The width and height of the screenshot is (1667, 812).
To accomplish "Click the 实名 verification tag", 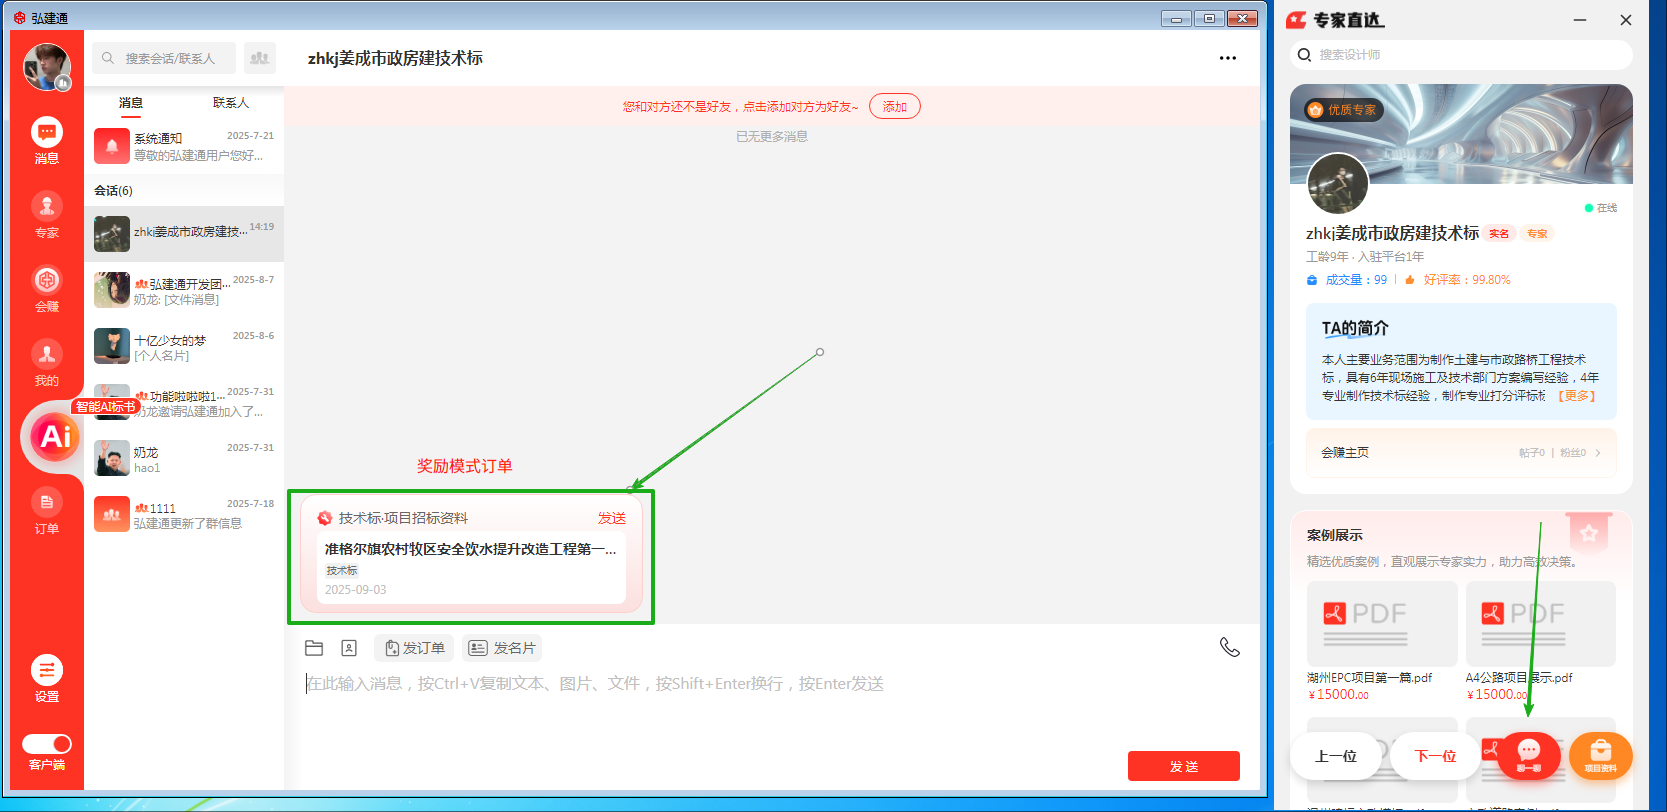I will (1499, 234).
